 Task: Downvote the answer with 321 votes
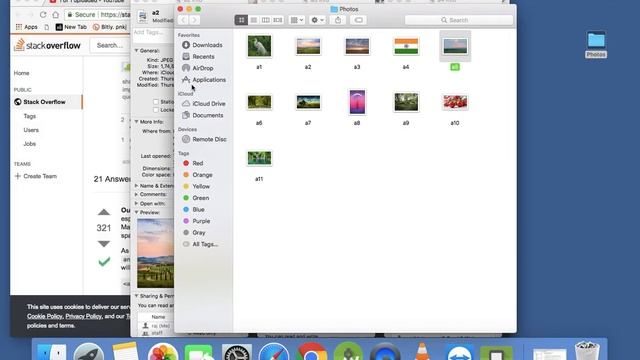(104, 244)
